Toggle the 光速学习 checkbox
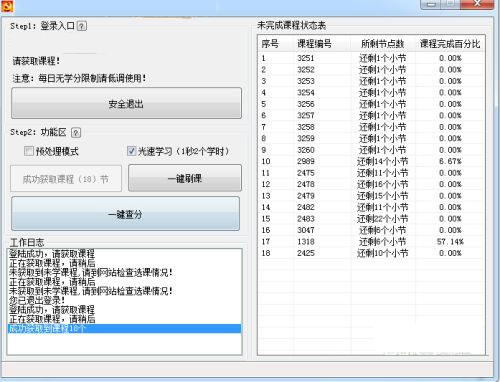This screenshot has height=382, width=500. click(x=132, y=151)
